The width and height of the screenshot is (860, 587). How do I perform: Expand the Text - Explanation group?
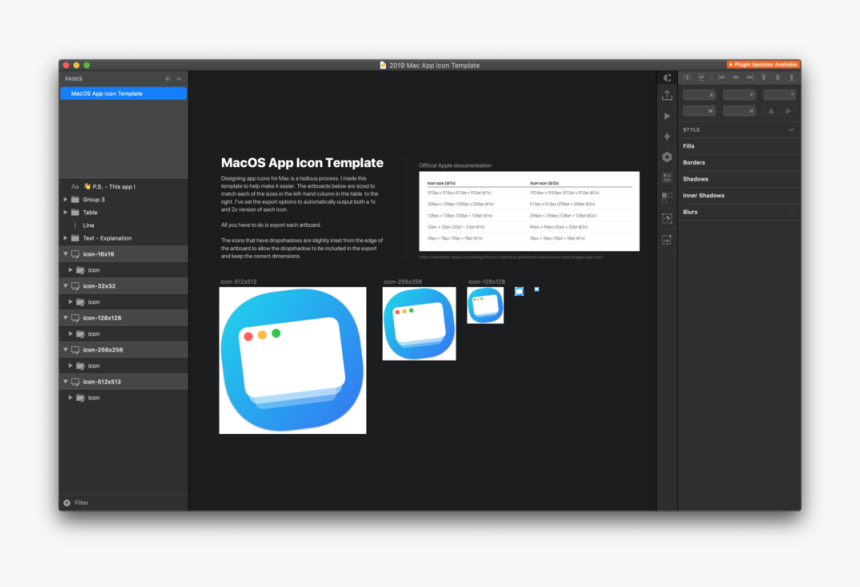pos(65,238)
